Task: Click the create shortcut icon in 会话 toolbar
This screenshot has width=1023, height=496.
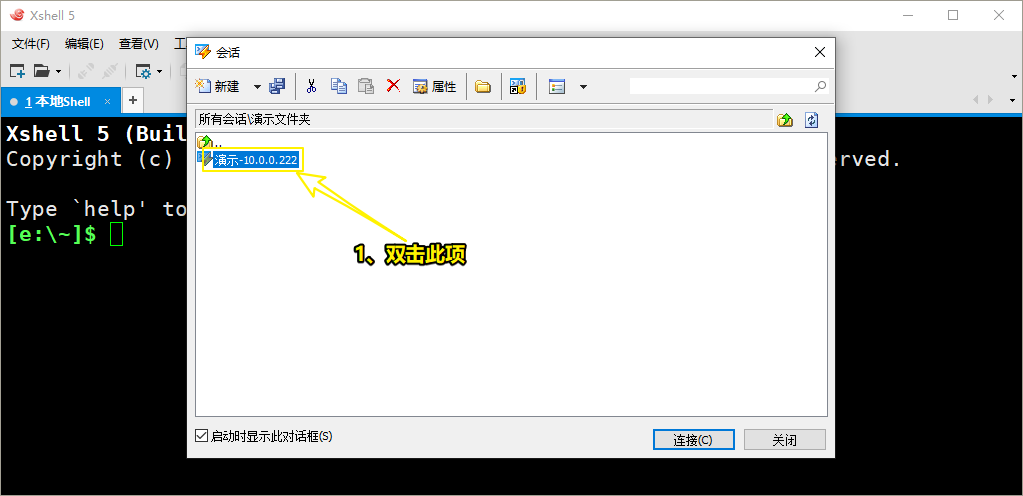Action: (518, 86)
